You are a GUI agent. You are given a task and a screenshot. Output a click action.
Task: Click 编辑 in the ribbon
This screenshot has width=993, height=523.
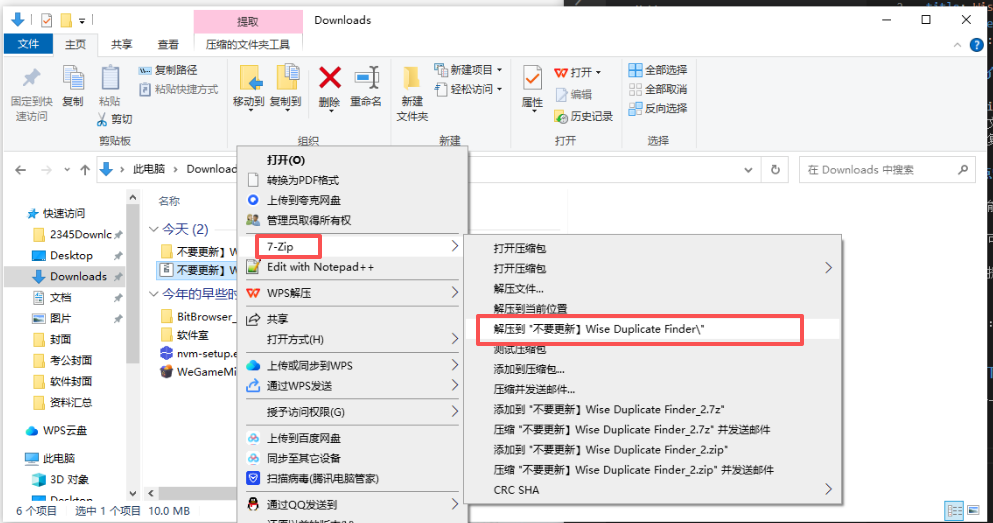pos(573,94)
